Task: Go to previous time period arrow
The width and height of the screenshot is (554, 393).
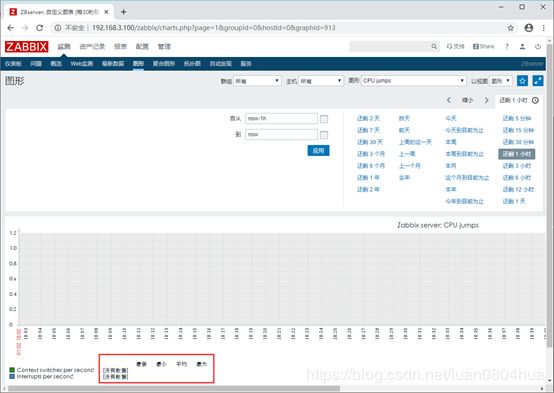Action: pyautogui.click(x=448, y=100)
